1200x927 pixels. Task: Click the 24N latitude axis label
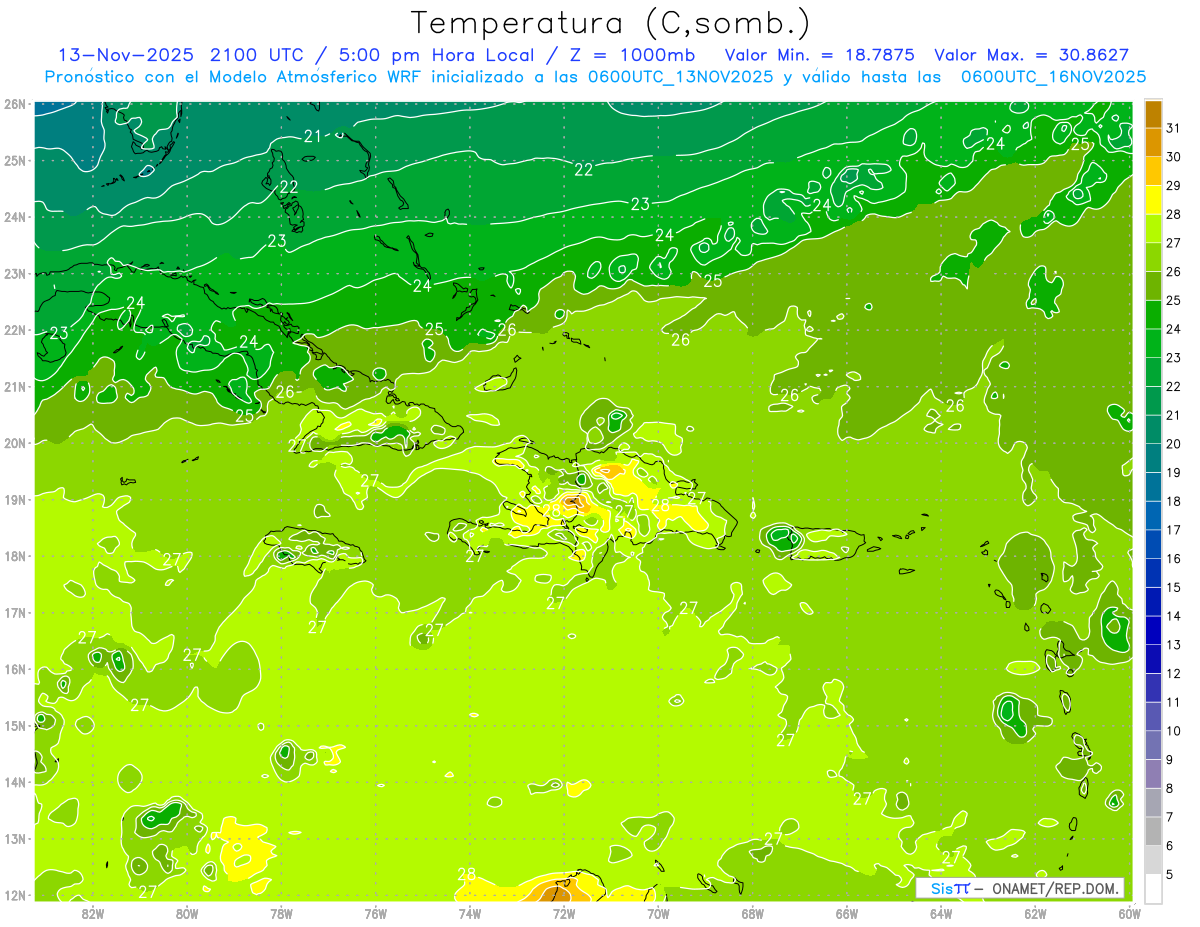pyautogui.click(x=15, y=217)
